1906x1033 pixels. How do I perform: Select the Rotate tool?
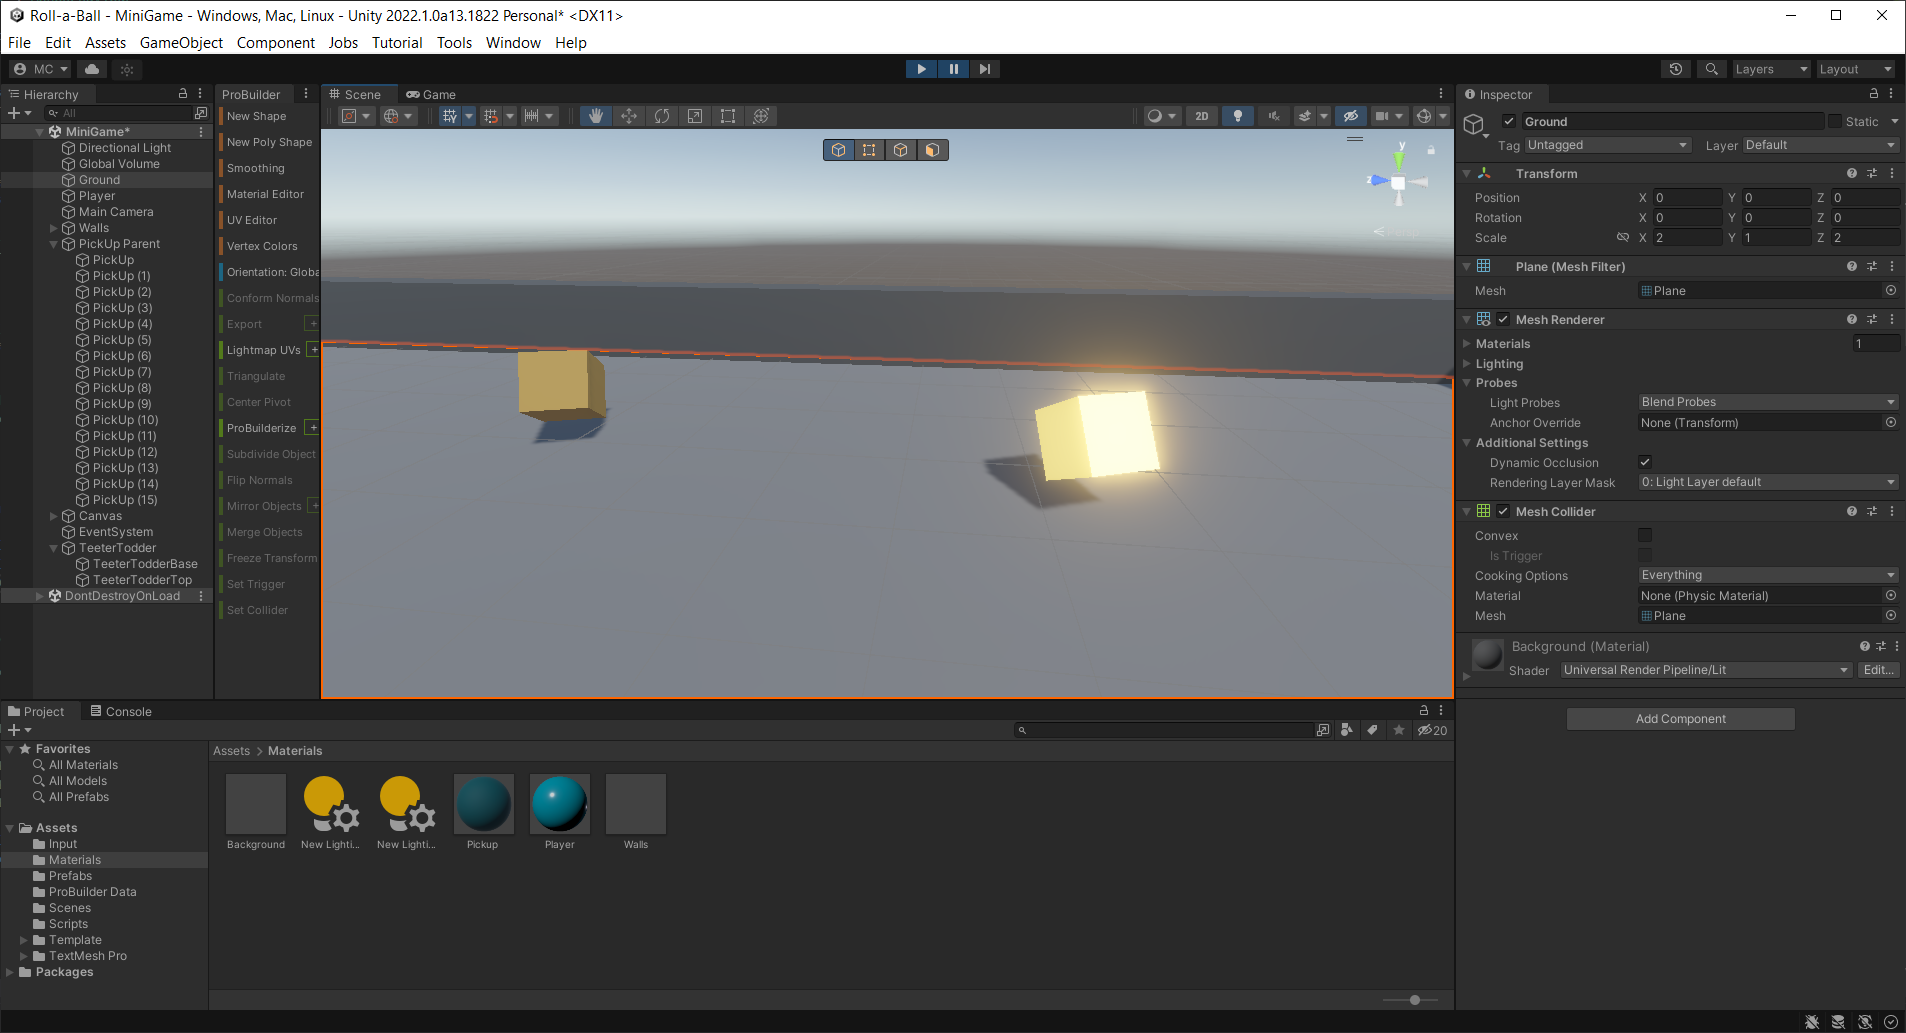coord(662,116)
